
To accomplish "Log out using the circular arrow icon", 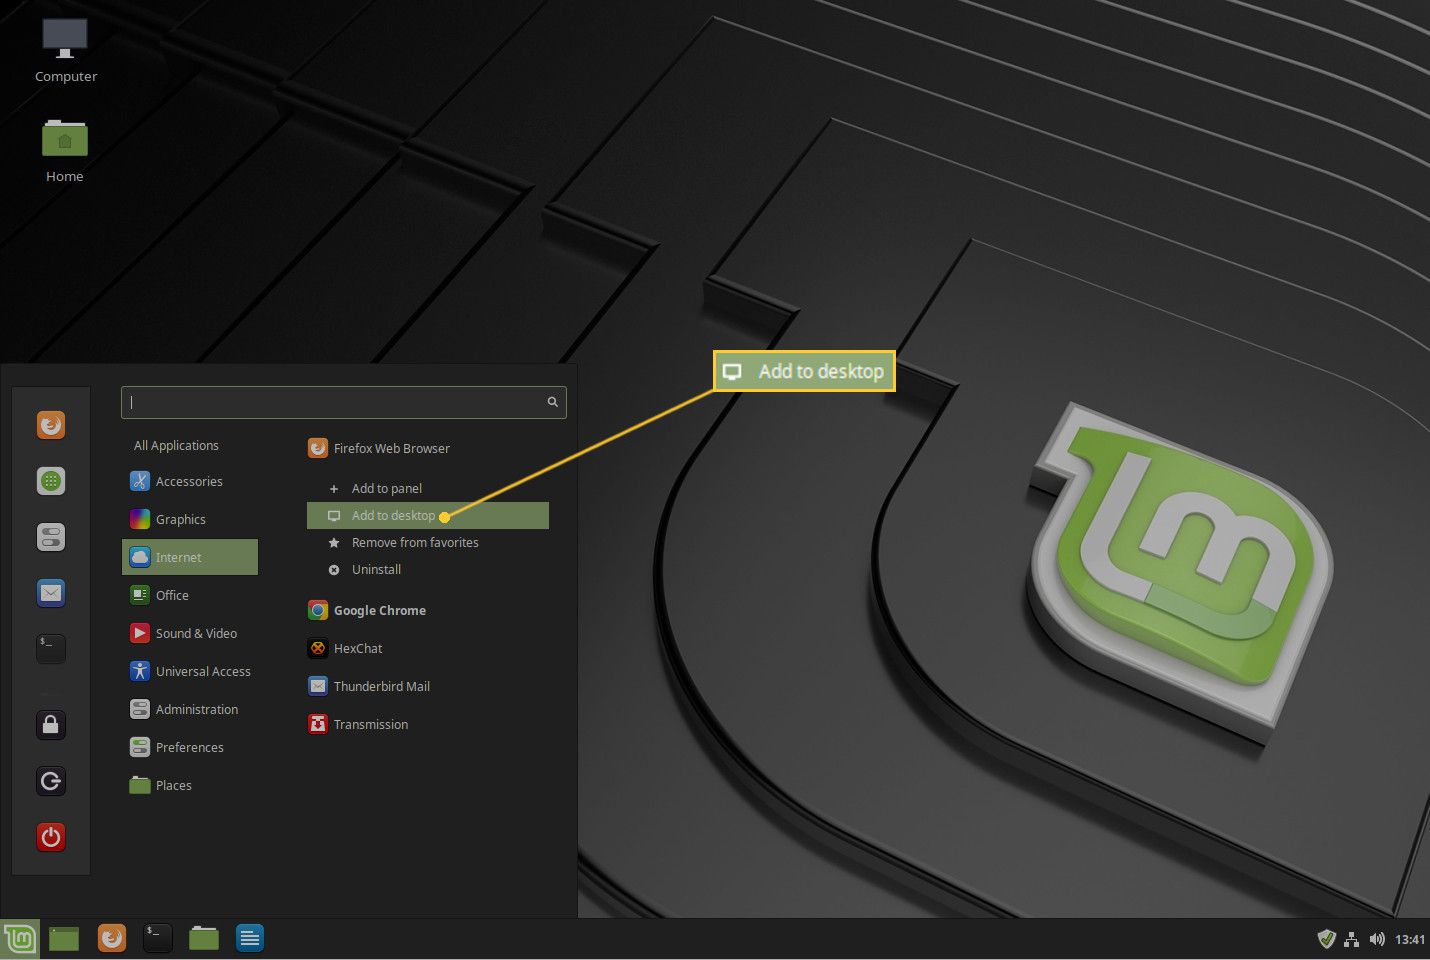I will coord(51,781).
